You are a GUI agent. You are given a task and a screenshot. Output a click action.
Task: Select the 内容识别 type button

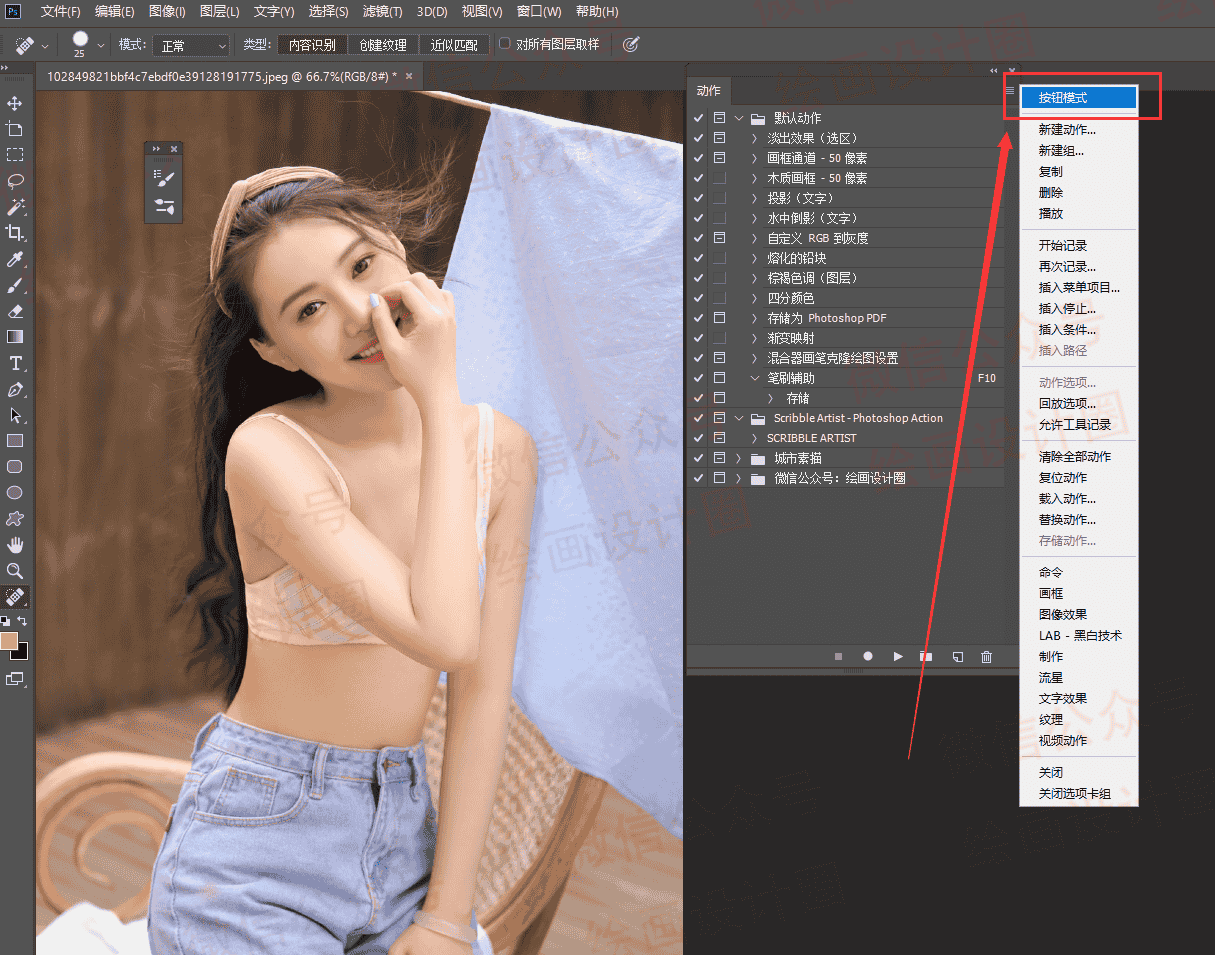[x=312, y=45]
